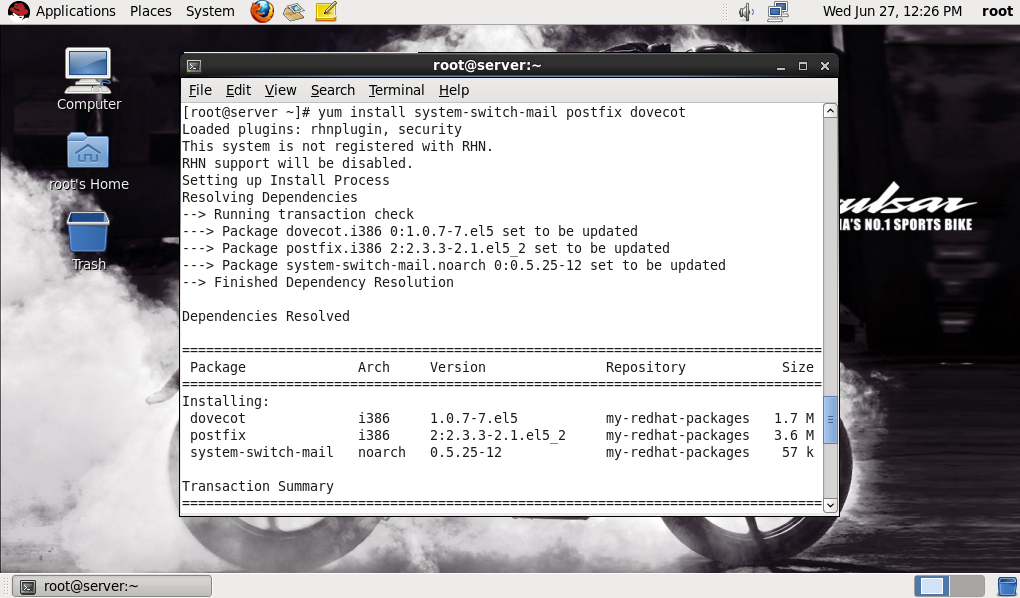
Task: Click the trash applet in bottom panel
Action: 1008,586
